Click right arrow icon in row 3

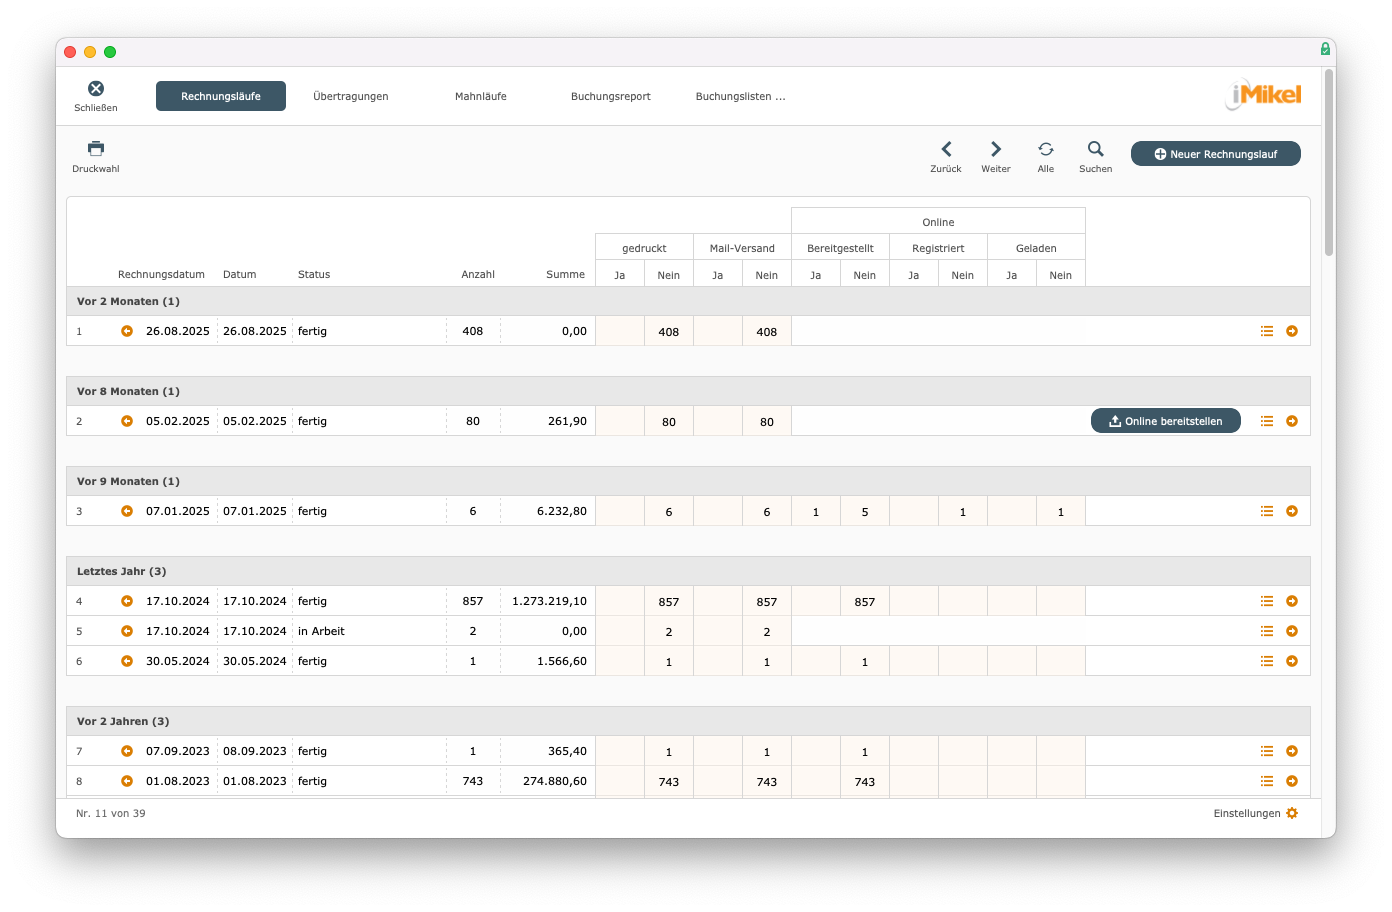pyautogui.click(x=1292, y=511)
